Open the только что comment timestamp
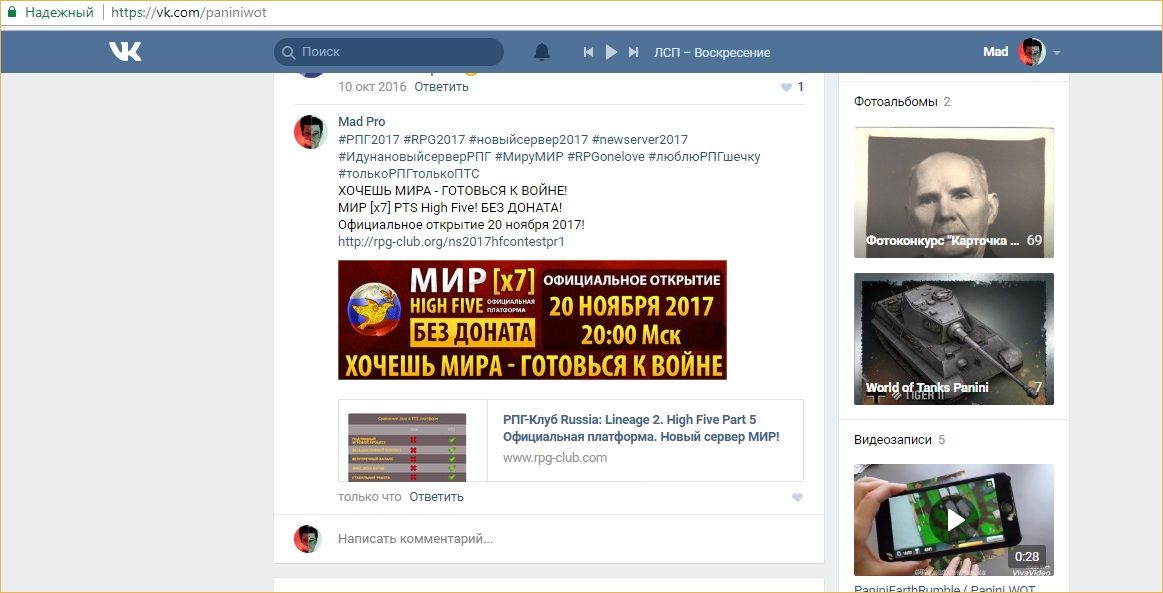1163x593 pixels. 369,497
